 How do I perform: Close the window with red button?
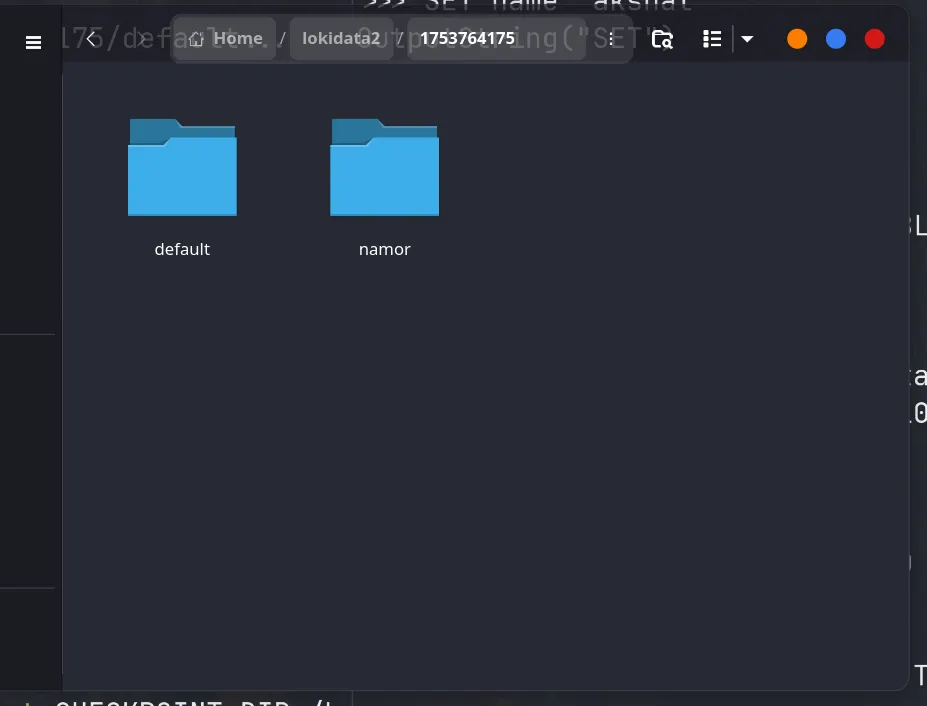click(x=874, y=39)
